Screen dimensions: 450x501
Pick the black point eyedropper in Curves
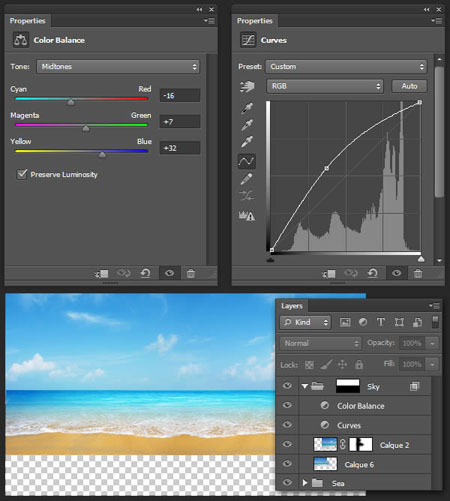tap(247, 108)
